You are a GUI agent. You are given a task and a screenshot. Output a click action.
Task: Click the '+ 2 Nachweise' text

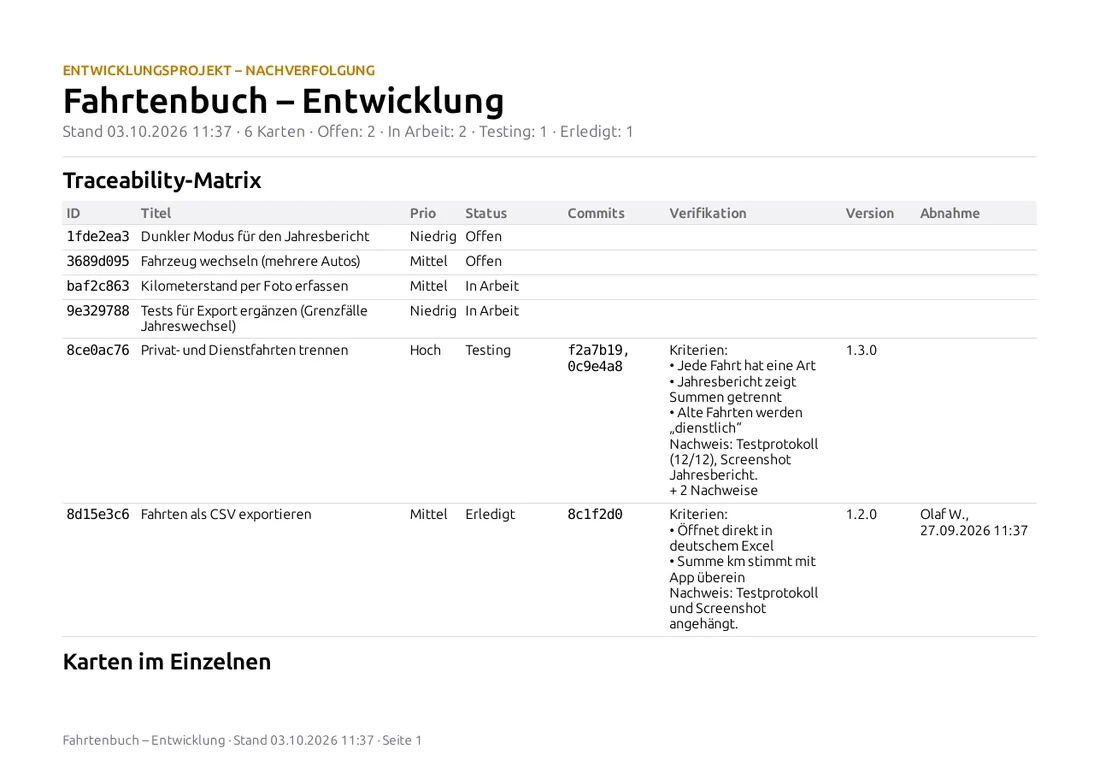713,490
